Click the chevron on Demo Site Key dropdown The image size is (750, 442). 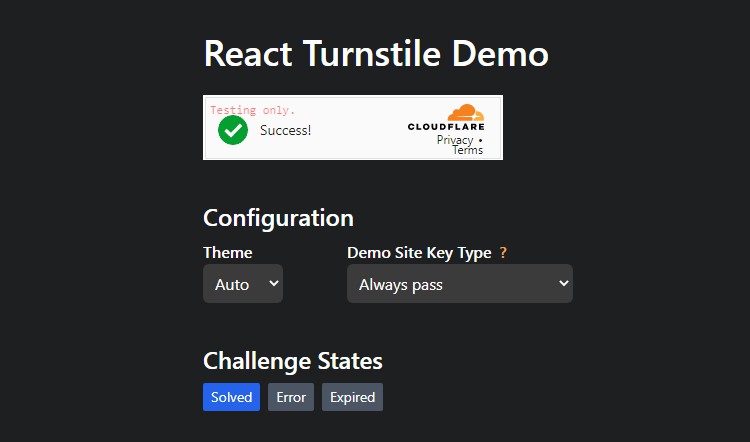563,284
